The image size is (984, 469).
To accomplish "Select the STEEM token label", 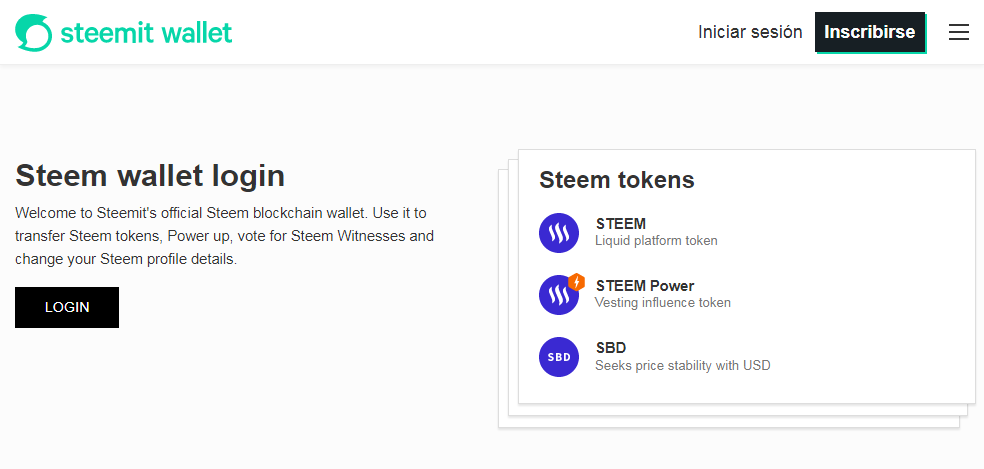I will [x=620, y=224].
